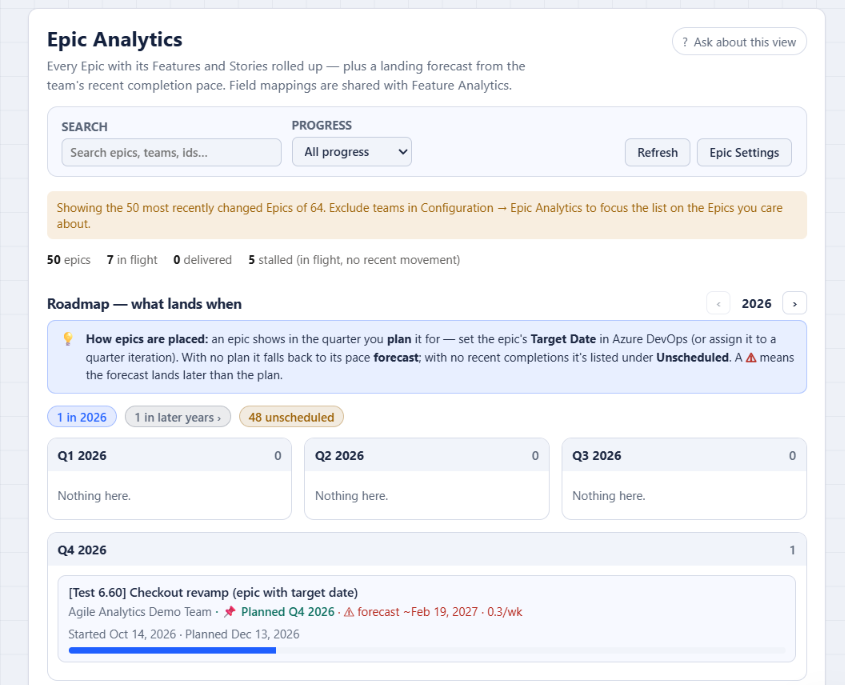Click the pushpin icon on Checkout revamp
Screen dimensions: 845x685
230,612
